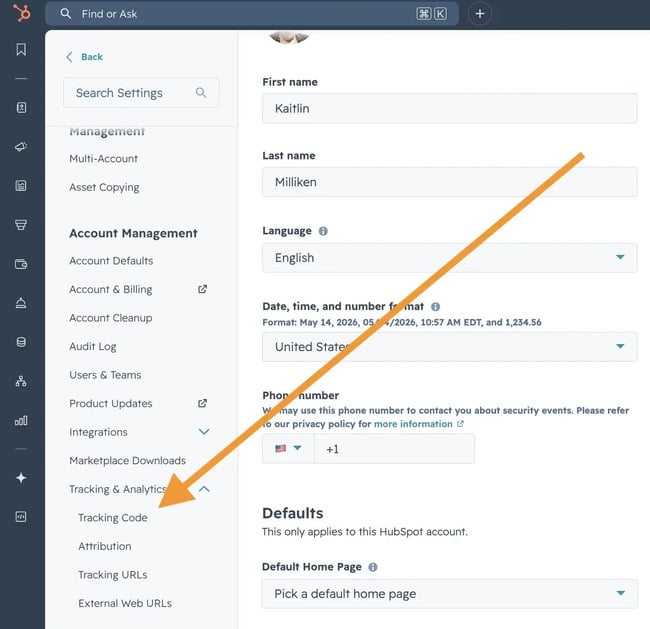Focus the Find or Ask search bar
This screenshot has height=629, width=650.
tap(252, 14)
